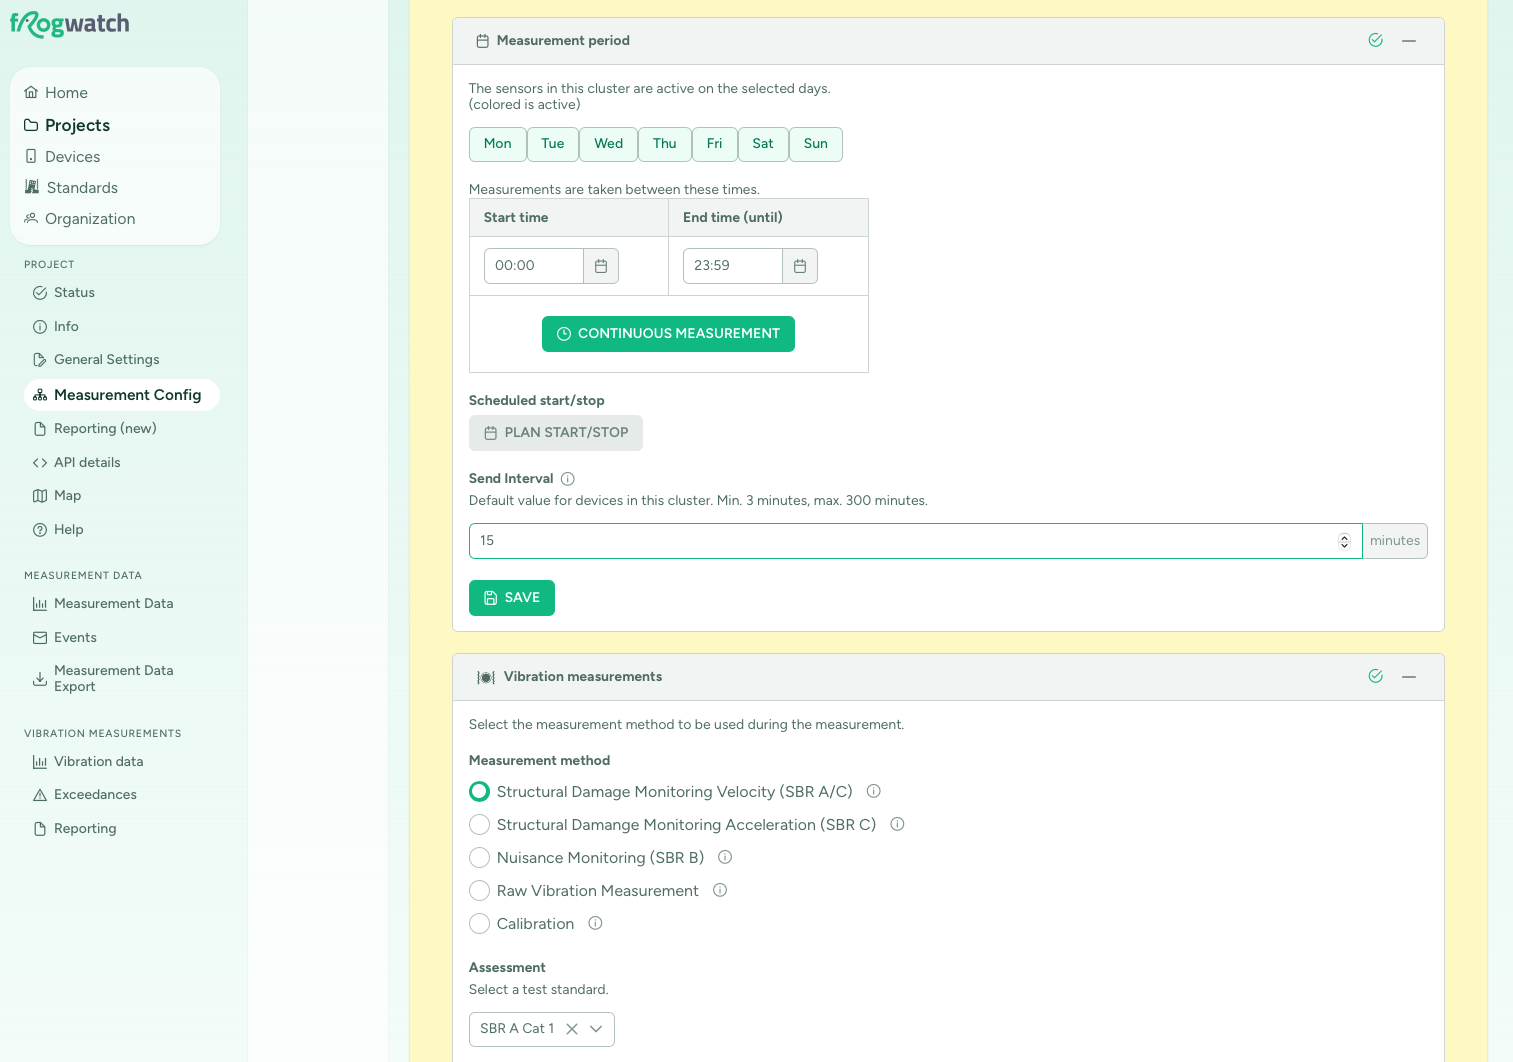Select Raw Vibration Measurement radio

[x=480, y=891]
